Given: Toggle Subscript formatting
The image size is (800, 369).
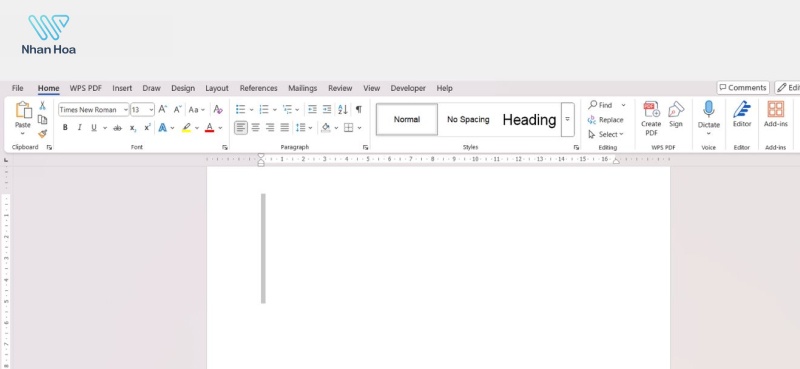Looking at the screenshot, I should [x=133, y=128].
